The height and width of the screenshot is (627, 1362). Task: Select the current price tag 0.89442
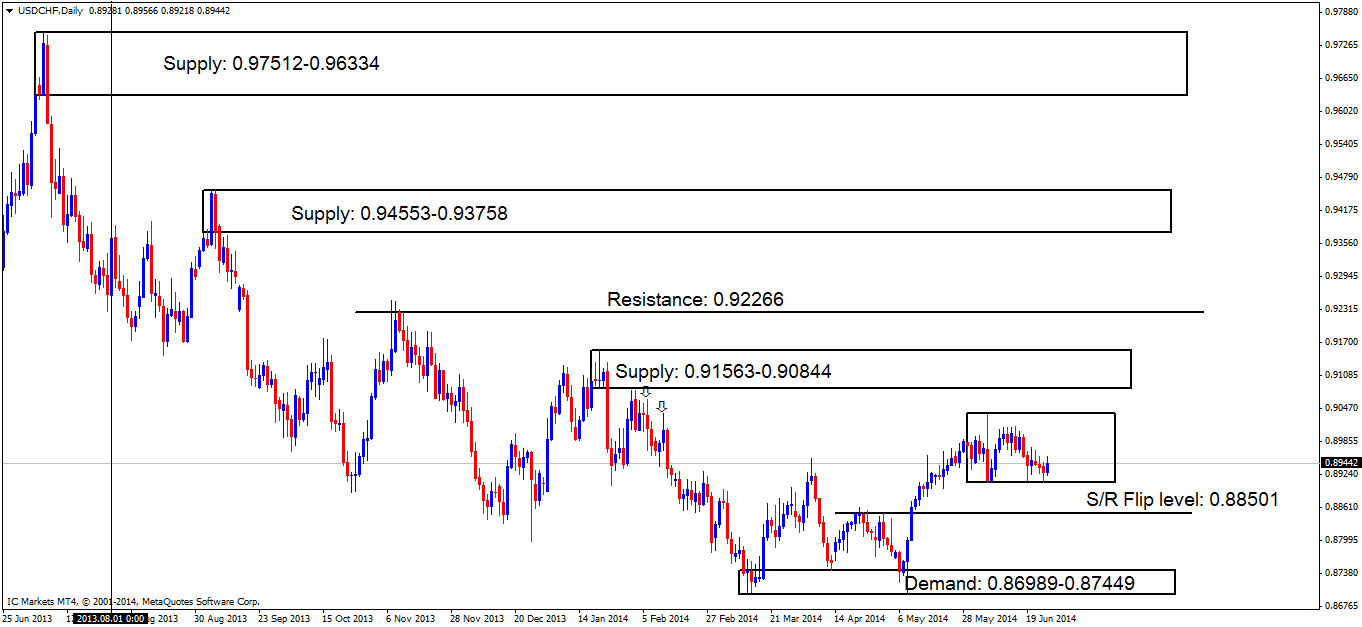click(1340, 463)
